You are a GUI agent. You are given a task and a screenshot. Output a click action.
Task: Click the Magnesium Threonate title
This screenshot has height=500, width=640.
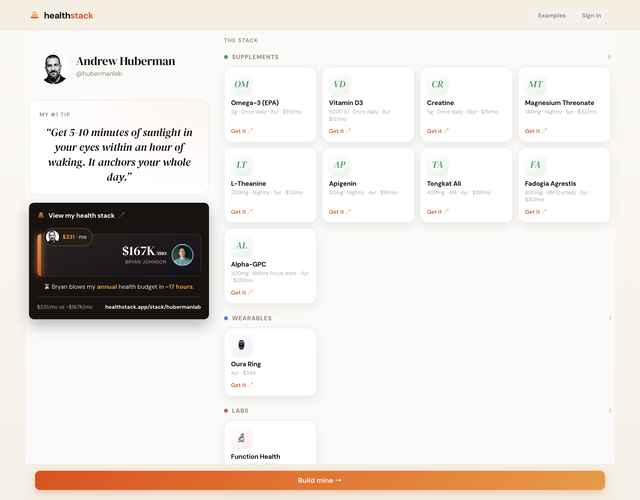tap(559, 103)
